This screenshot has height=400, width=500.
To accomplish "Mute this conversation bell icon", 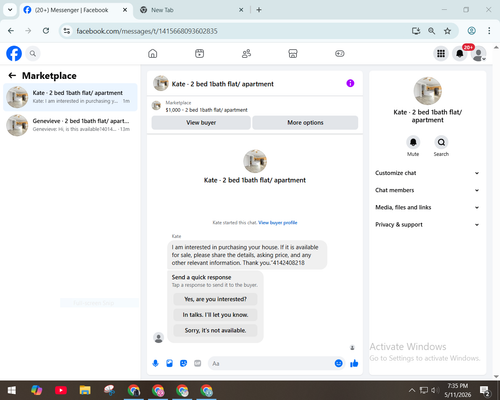I will coord(413,142).
